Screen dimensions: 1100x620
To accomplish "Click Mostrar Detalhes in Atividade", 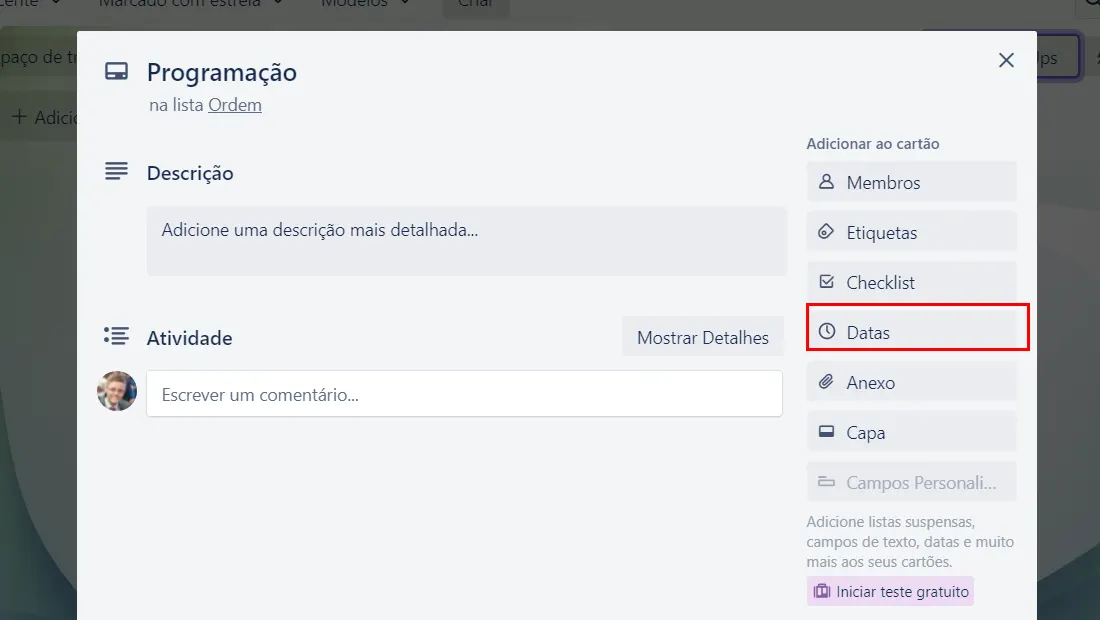I will [x=702, y=337].
